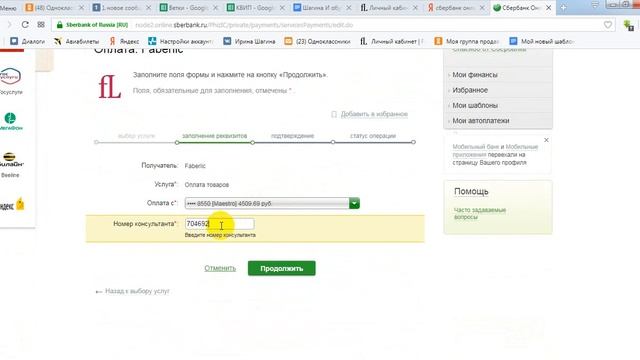Expand Мои финансы in the right menu
640x360 pixels.
tap(475, 75)
